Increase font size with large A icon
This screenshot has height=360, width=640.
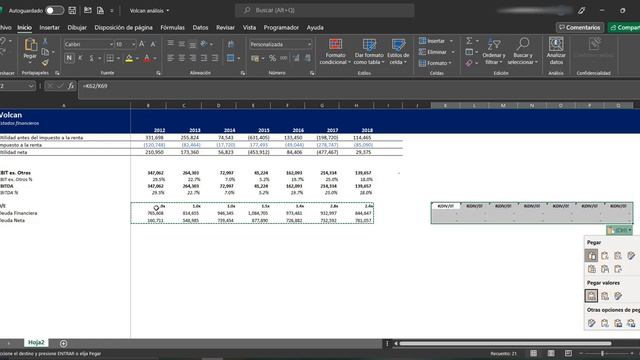click(142, 44)
